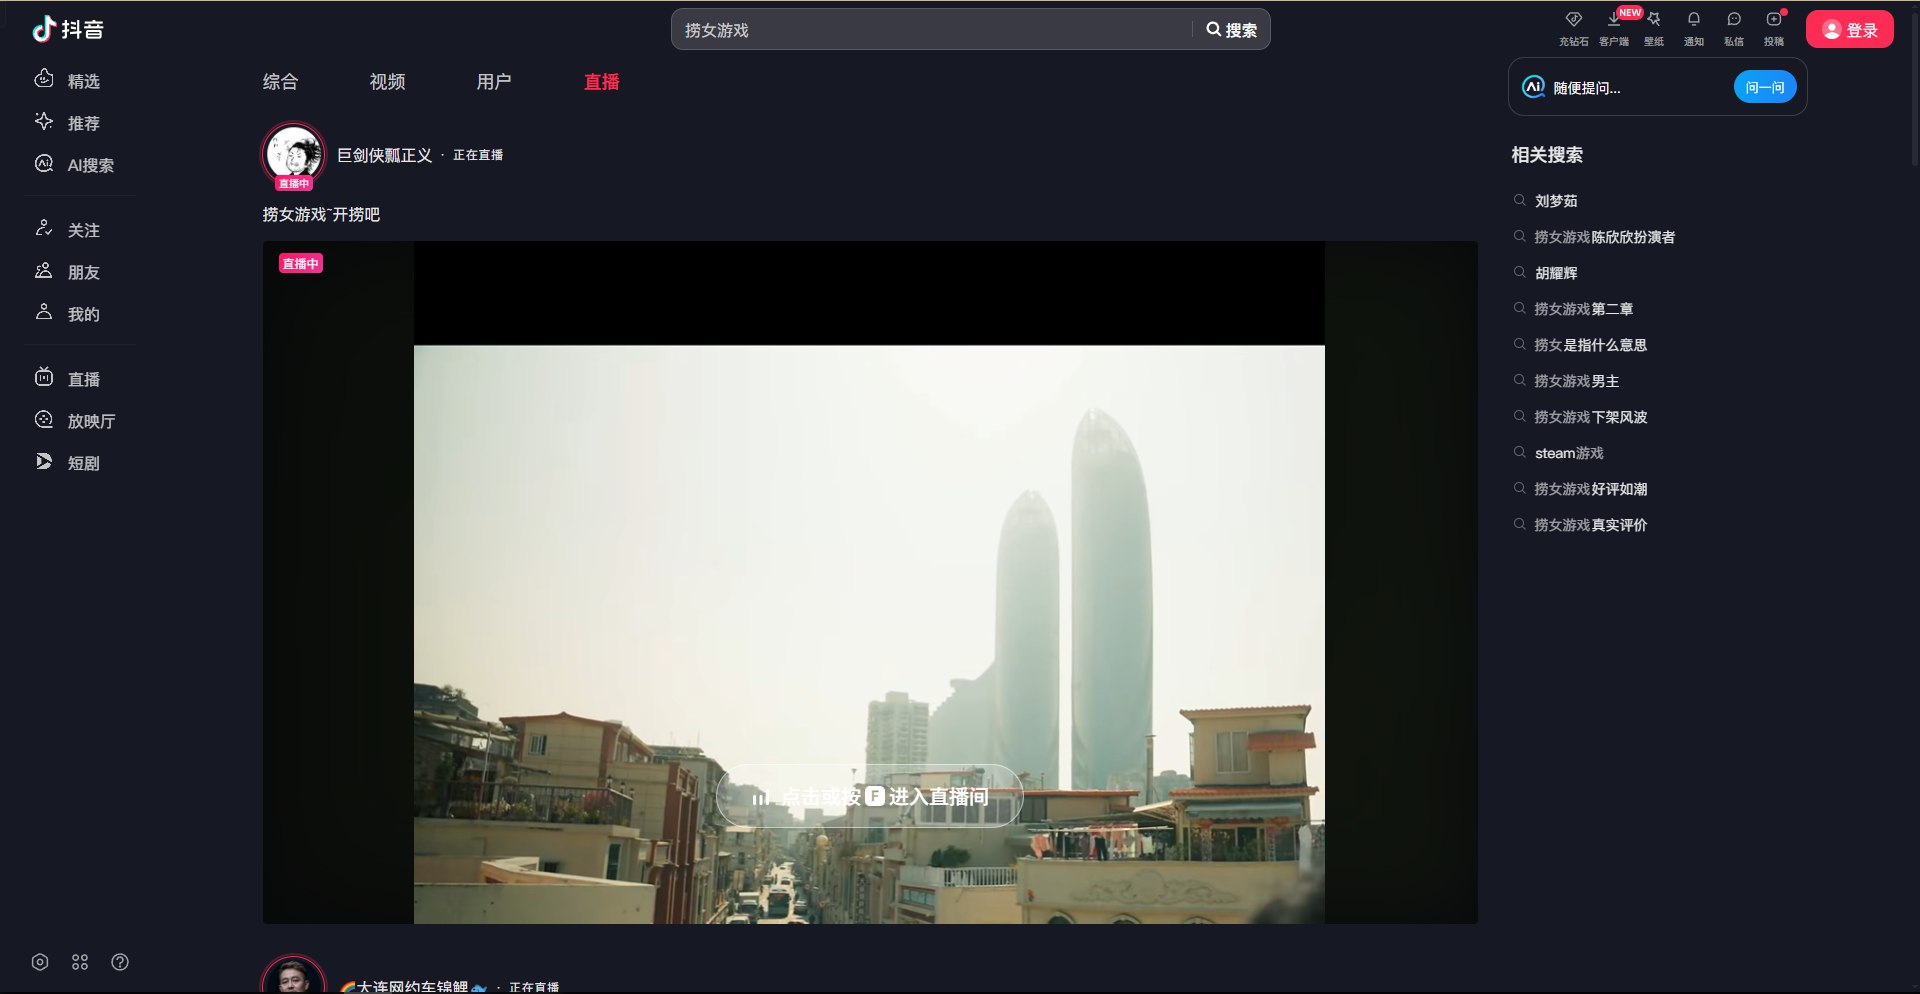Click 点击或按F进入直播间 button

pos(869,796)
